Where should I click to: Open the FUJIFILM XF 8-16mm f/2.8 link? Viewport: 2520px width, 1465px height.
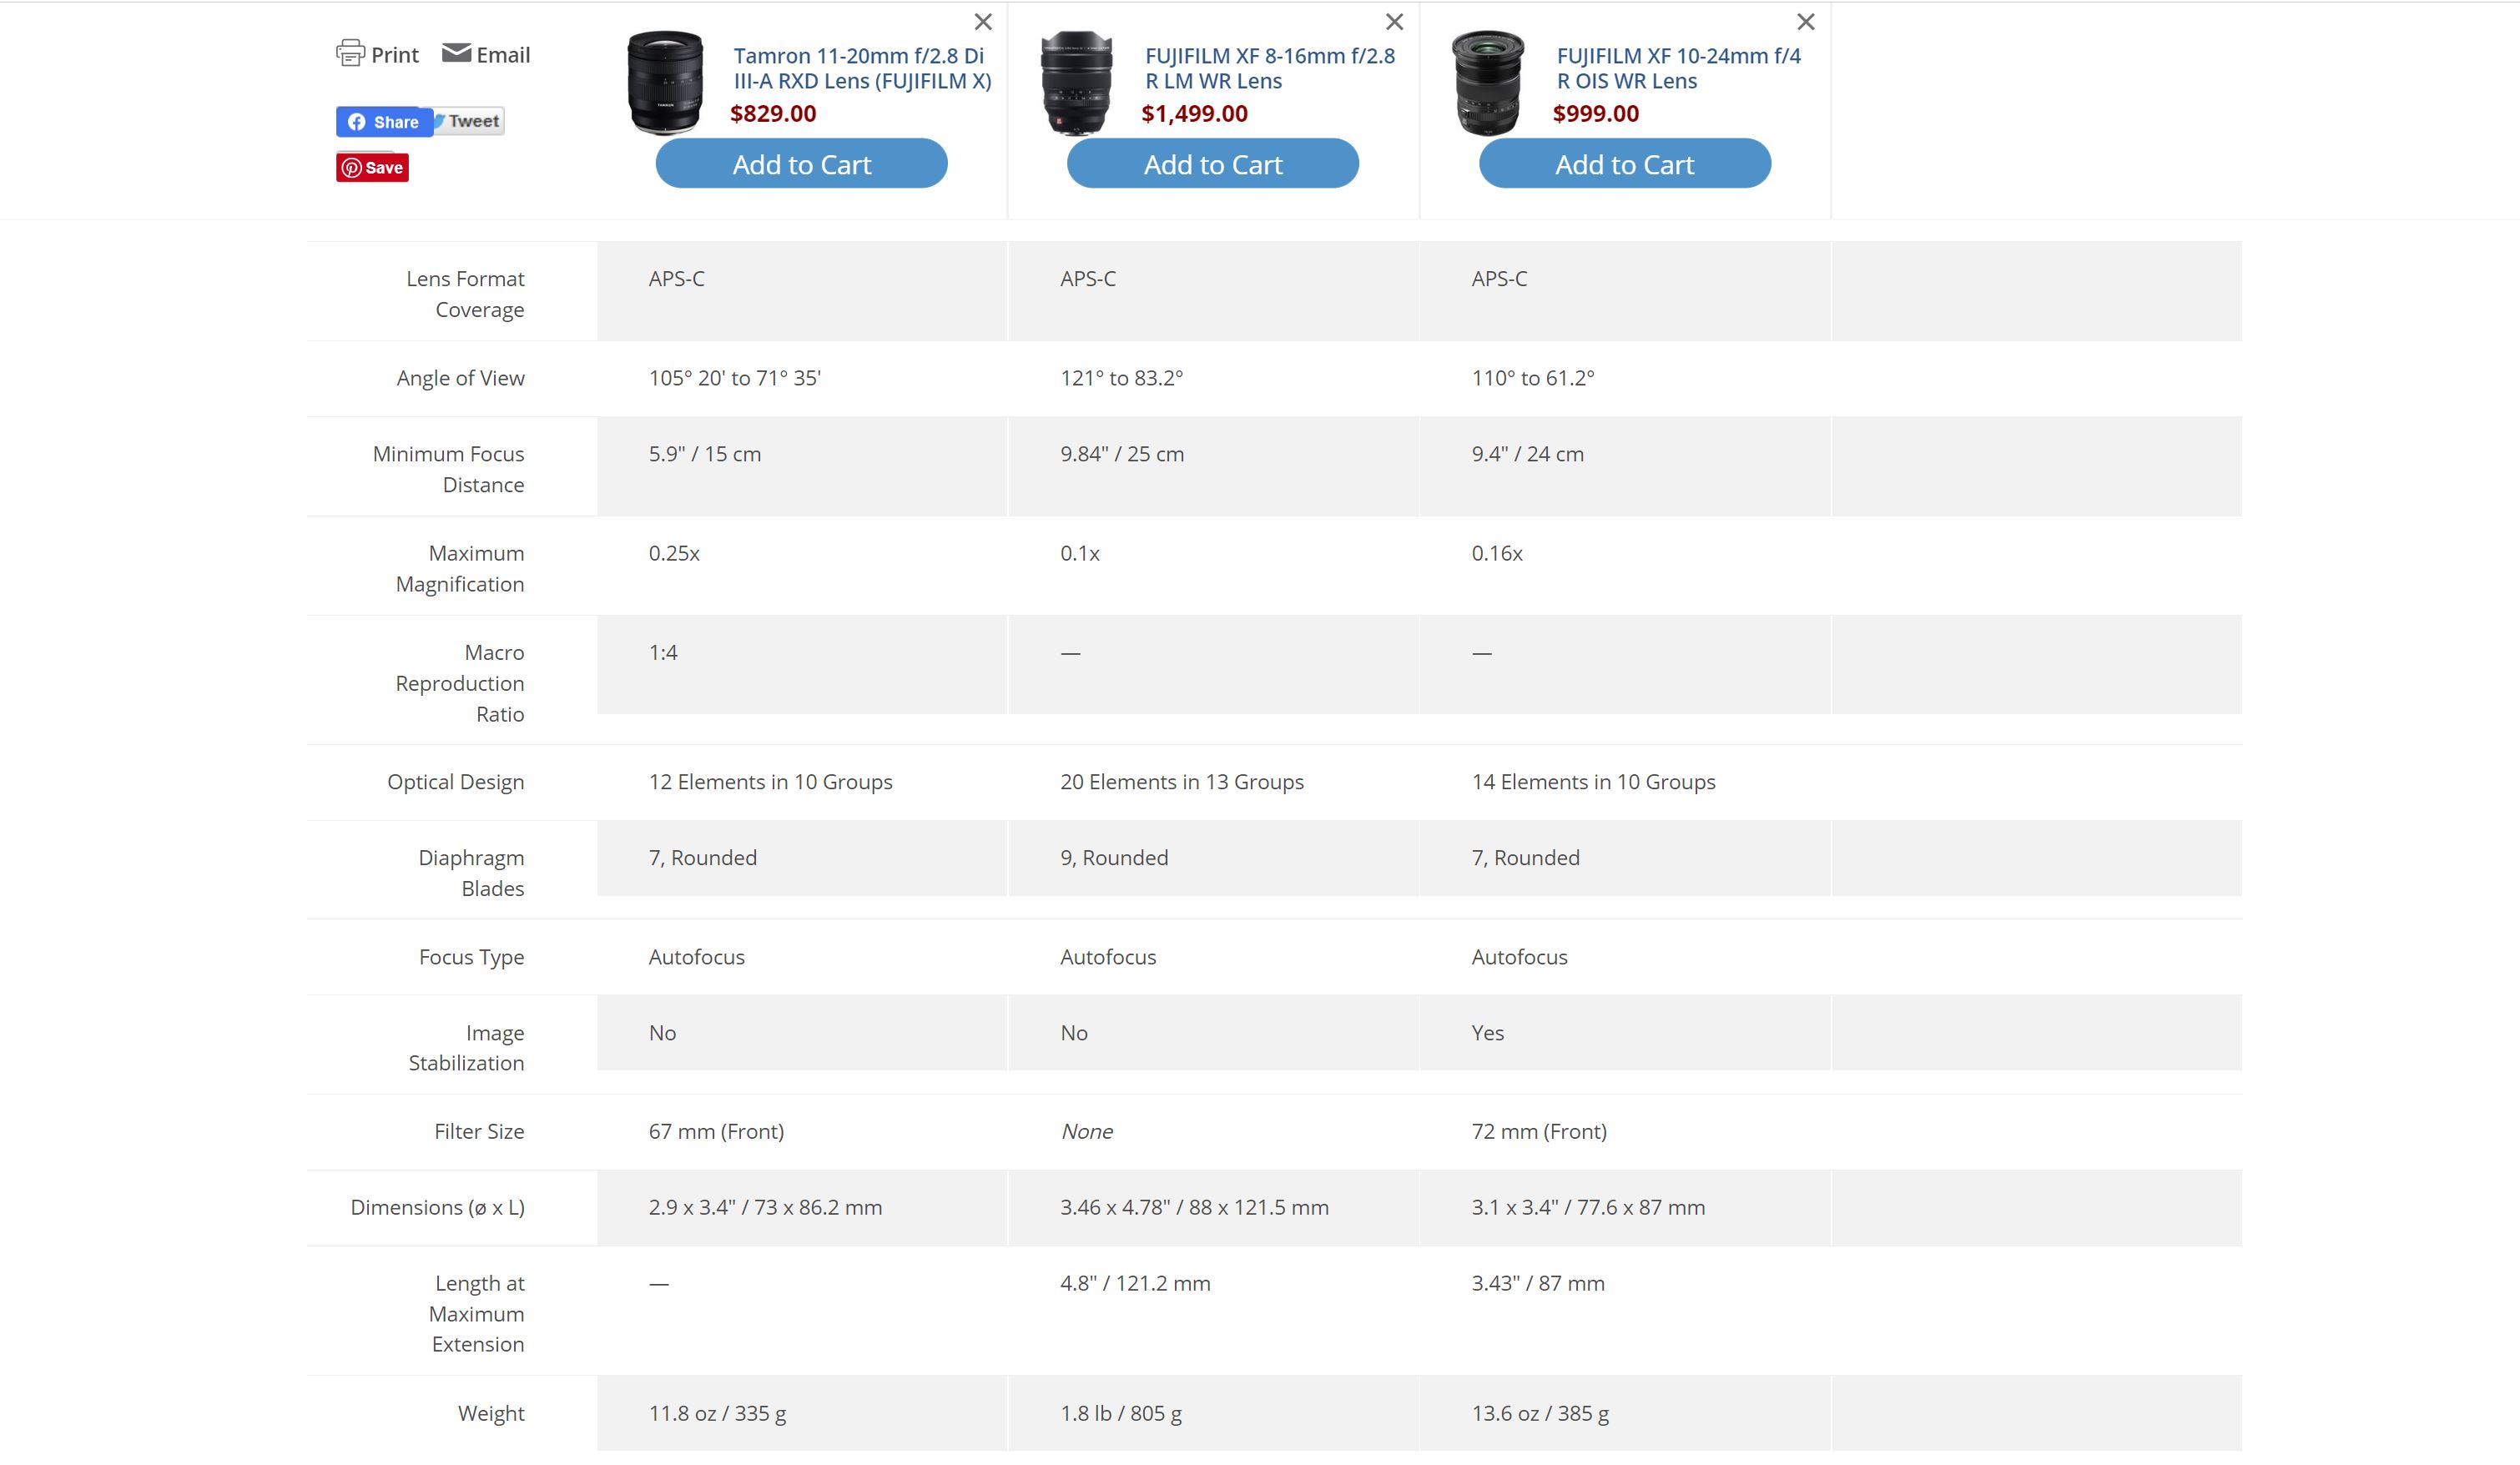pyautogui.click(x=1269, y=68)
